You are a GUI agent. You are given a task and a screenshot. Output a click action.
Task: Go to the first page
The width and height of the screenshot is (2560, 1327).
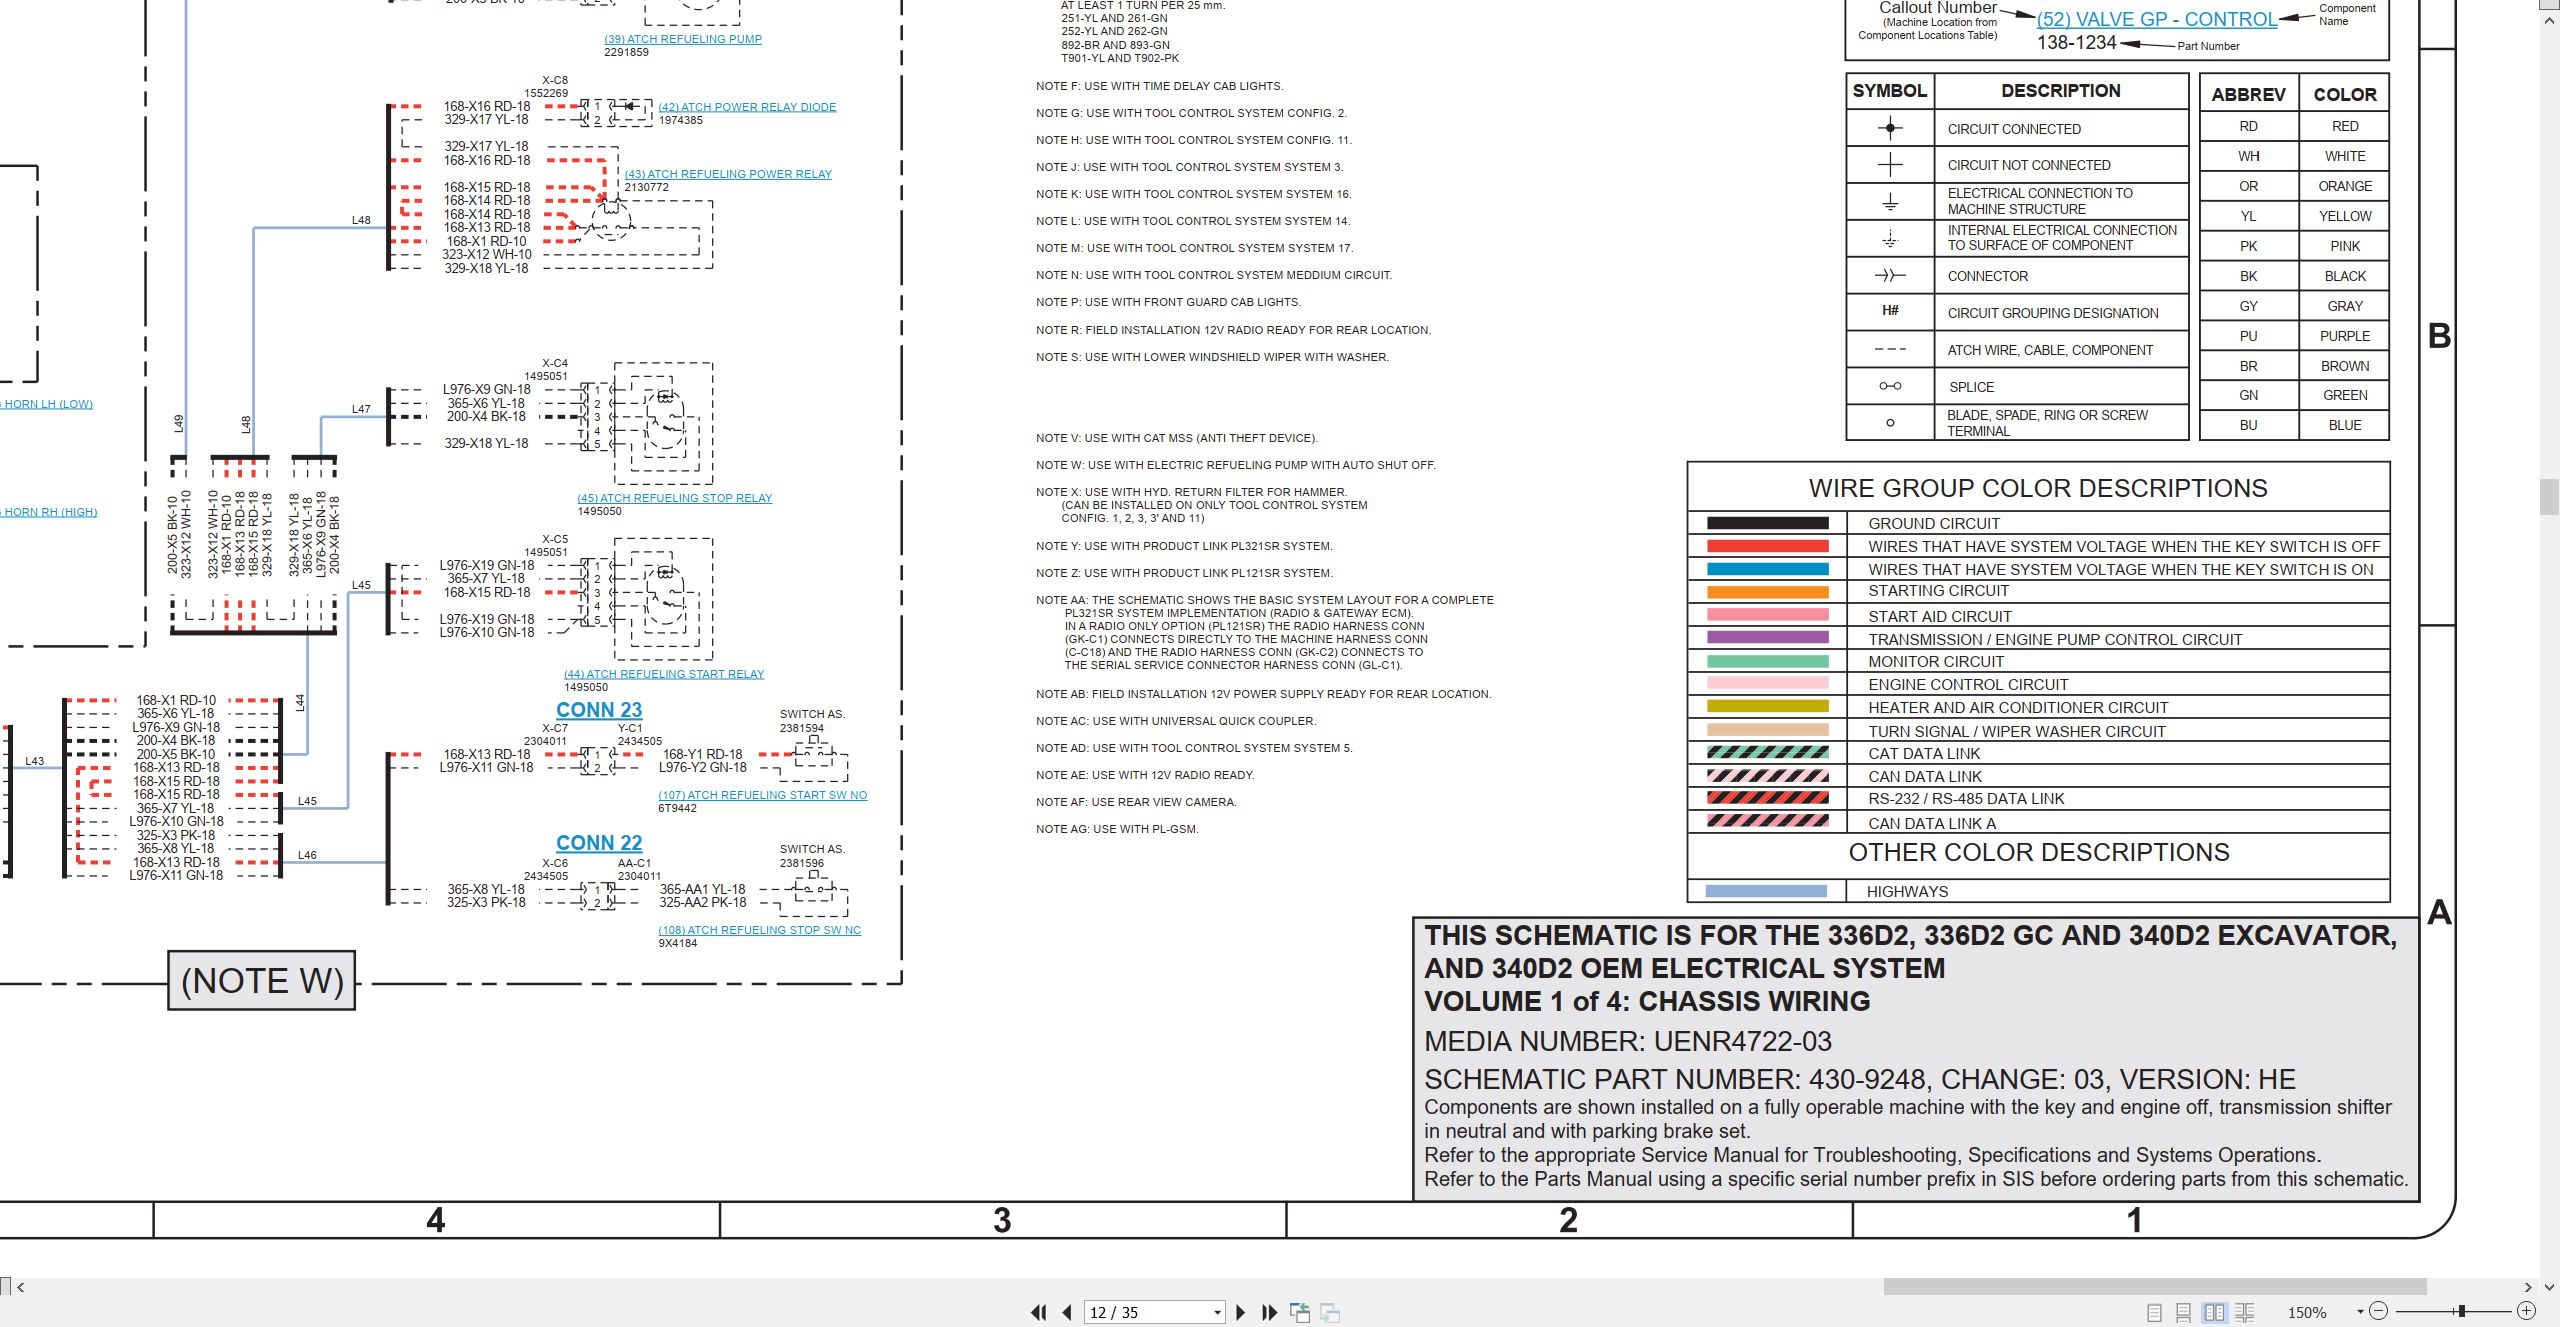pyautogui.click(x=1038, y=1312)
